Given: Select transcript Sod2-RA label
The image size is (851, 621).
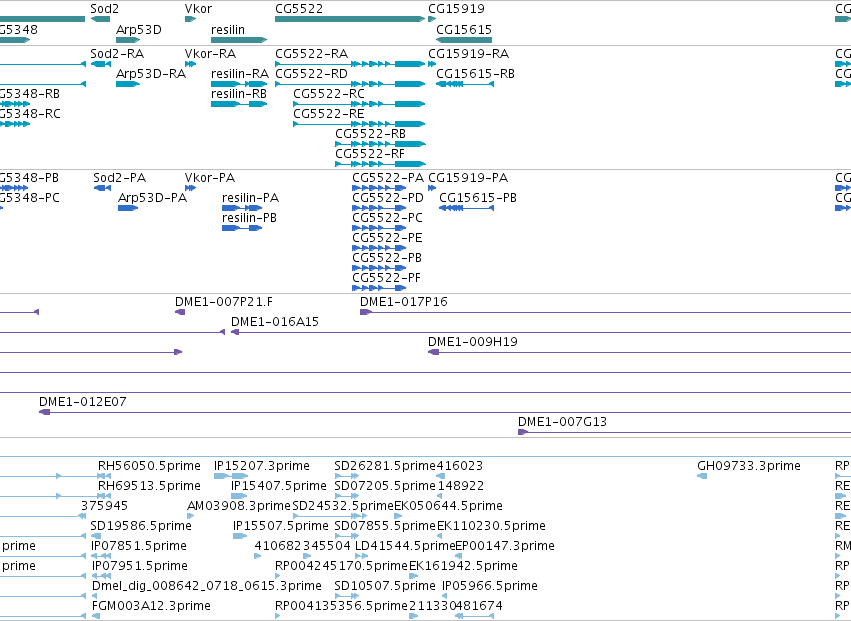Looking at the screenshot, I should (x=117, y=54).
